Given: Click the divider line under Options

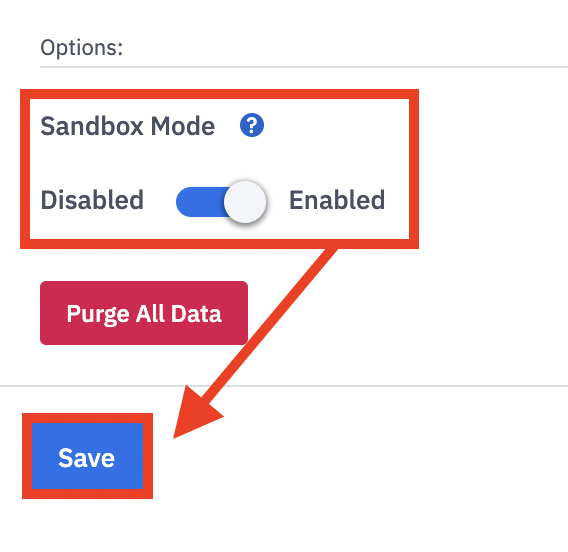Looking at the screenshot, I should (304, 67).
